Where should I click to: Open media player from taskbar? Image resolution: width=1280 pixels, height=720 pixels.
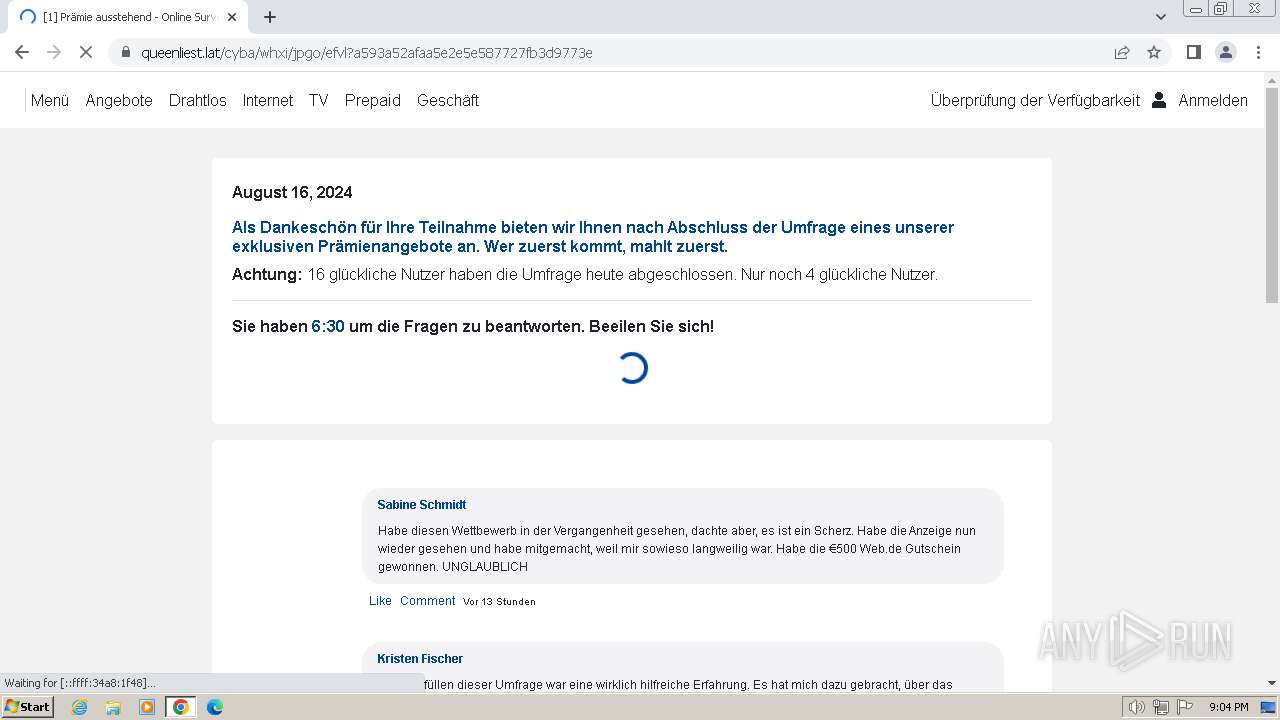[x=147, y=707]
